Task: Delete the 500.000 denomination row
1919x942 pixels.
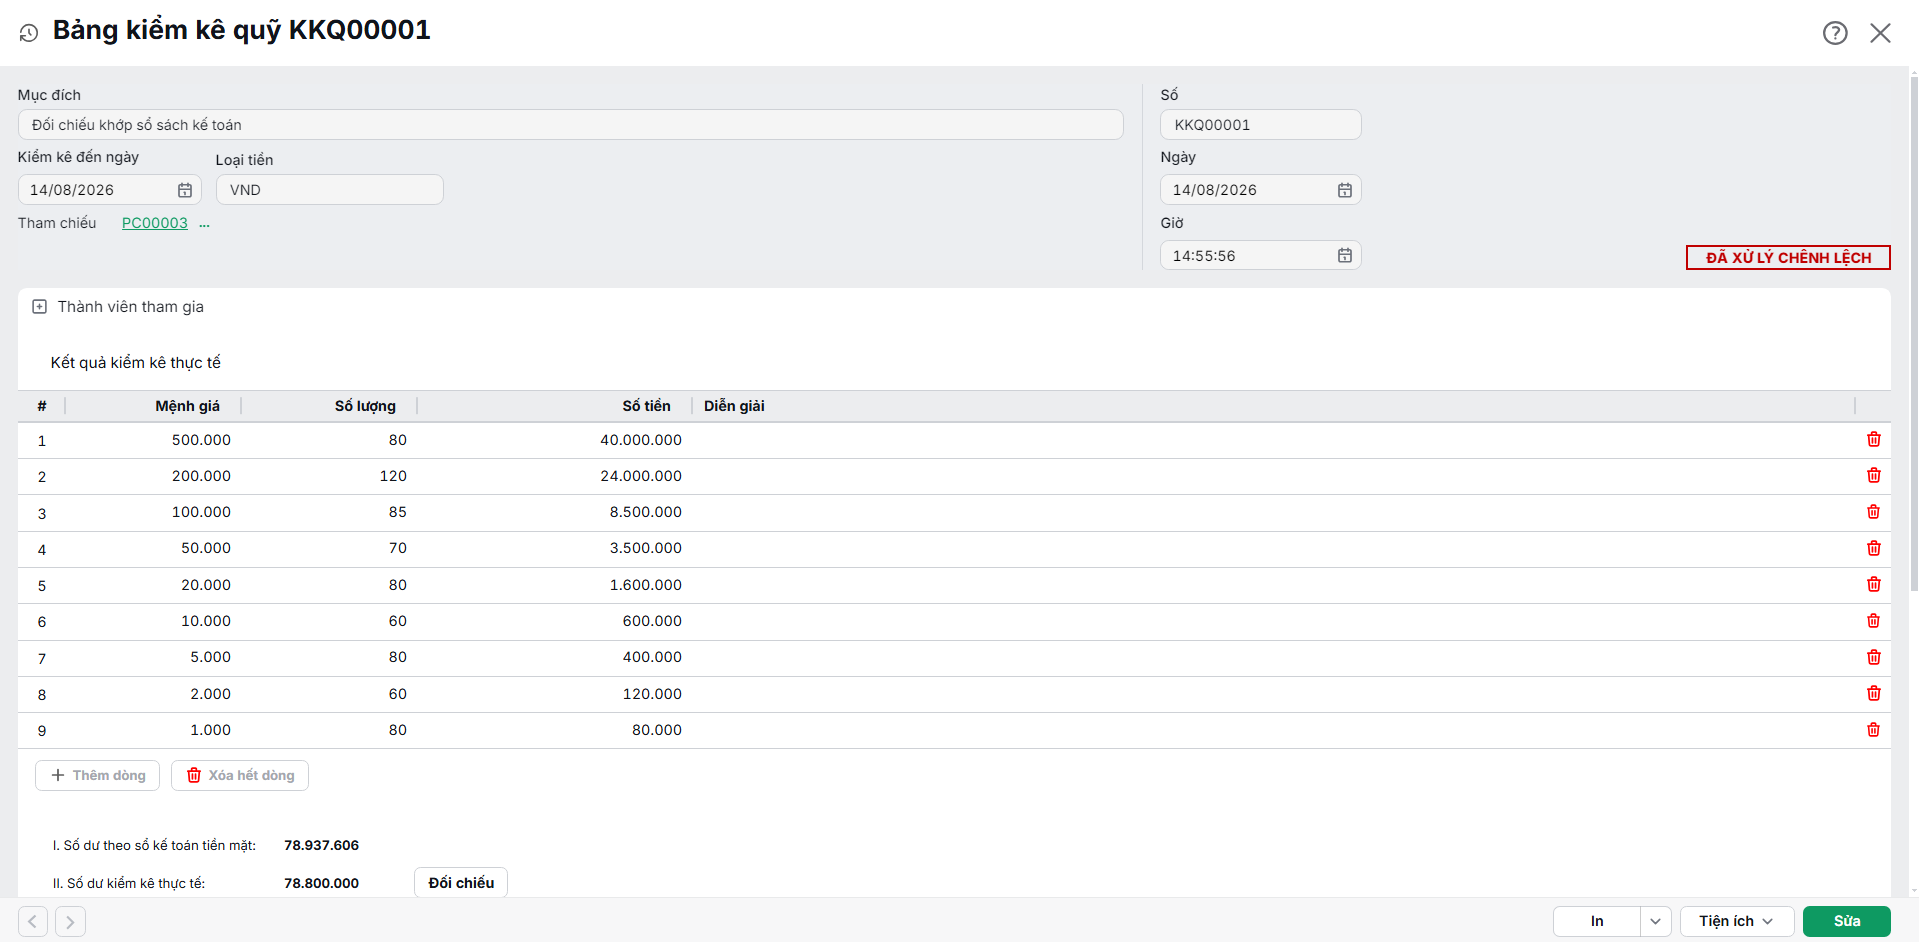Action: 1874,440
